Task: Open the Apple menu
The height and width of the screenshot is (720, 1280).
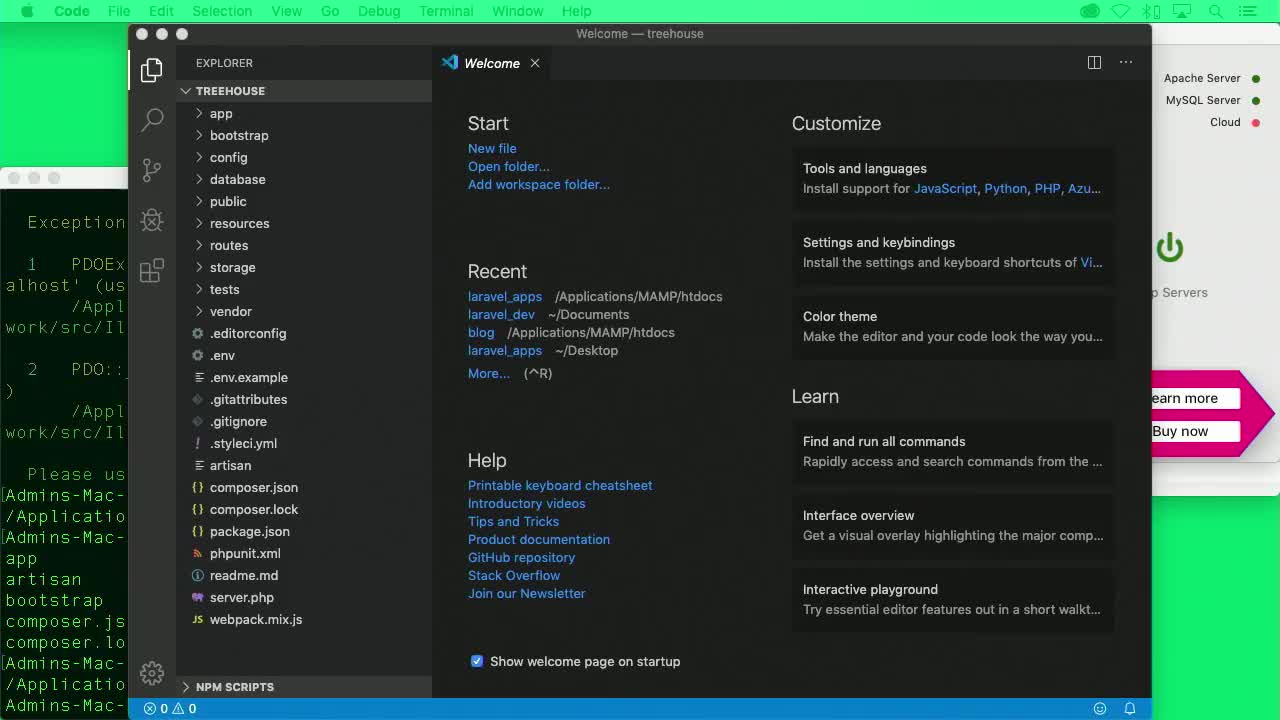Action: [x=27, y=11]
